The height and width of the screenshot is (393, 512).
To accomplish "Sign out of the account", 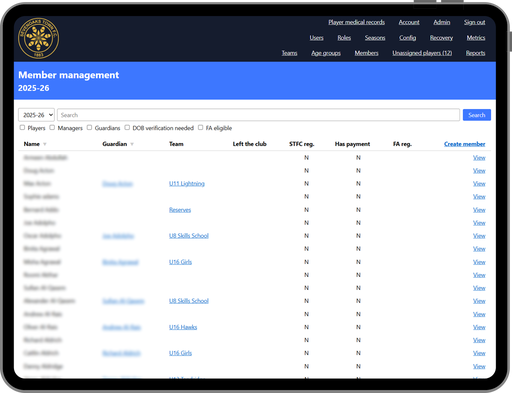I will pos(474,22).
